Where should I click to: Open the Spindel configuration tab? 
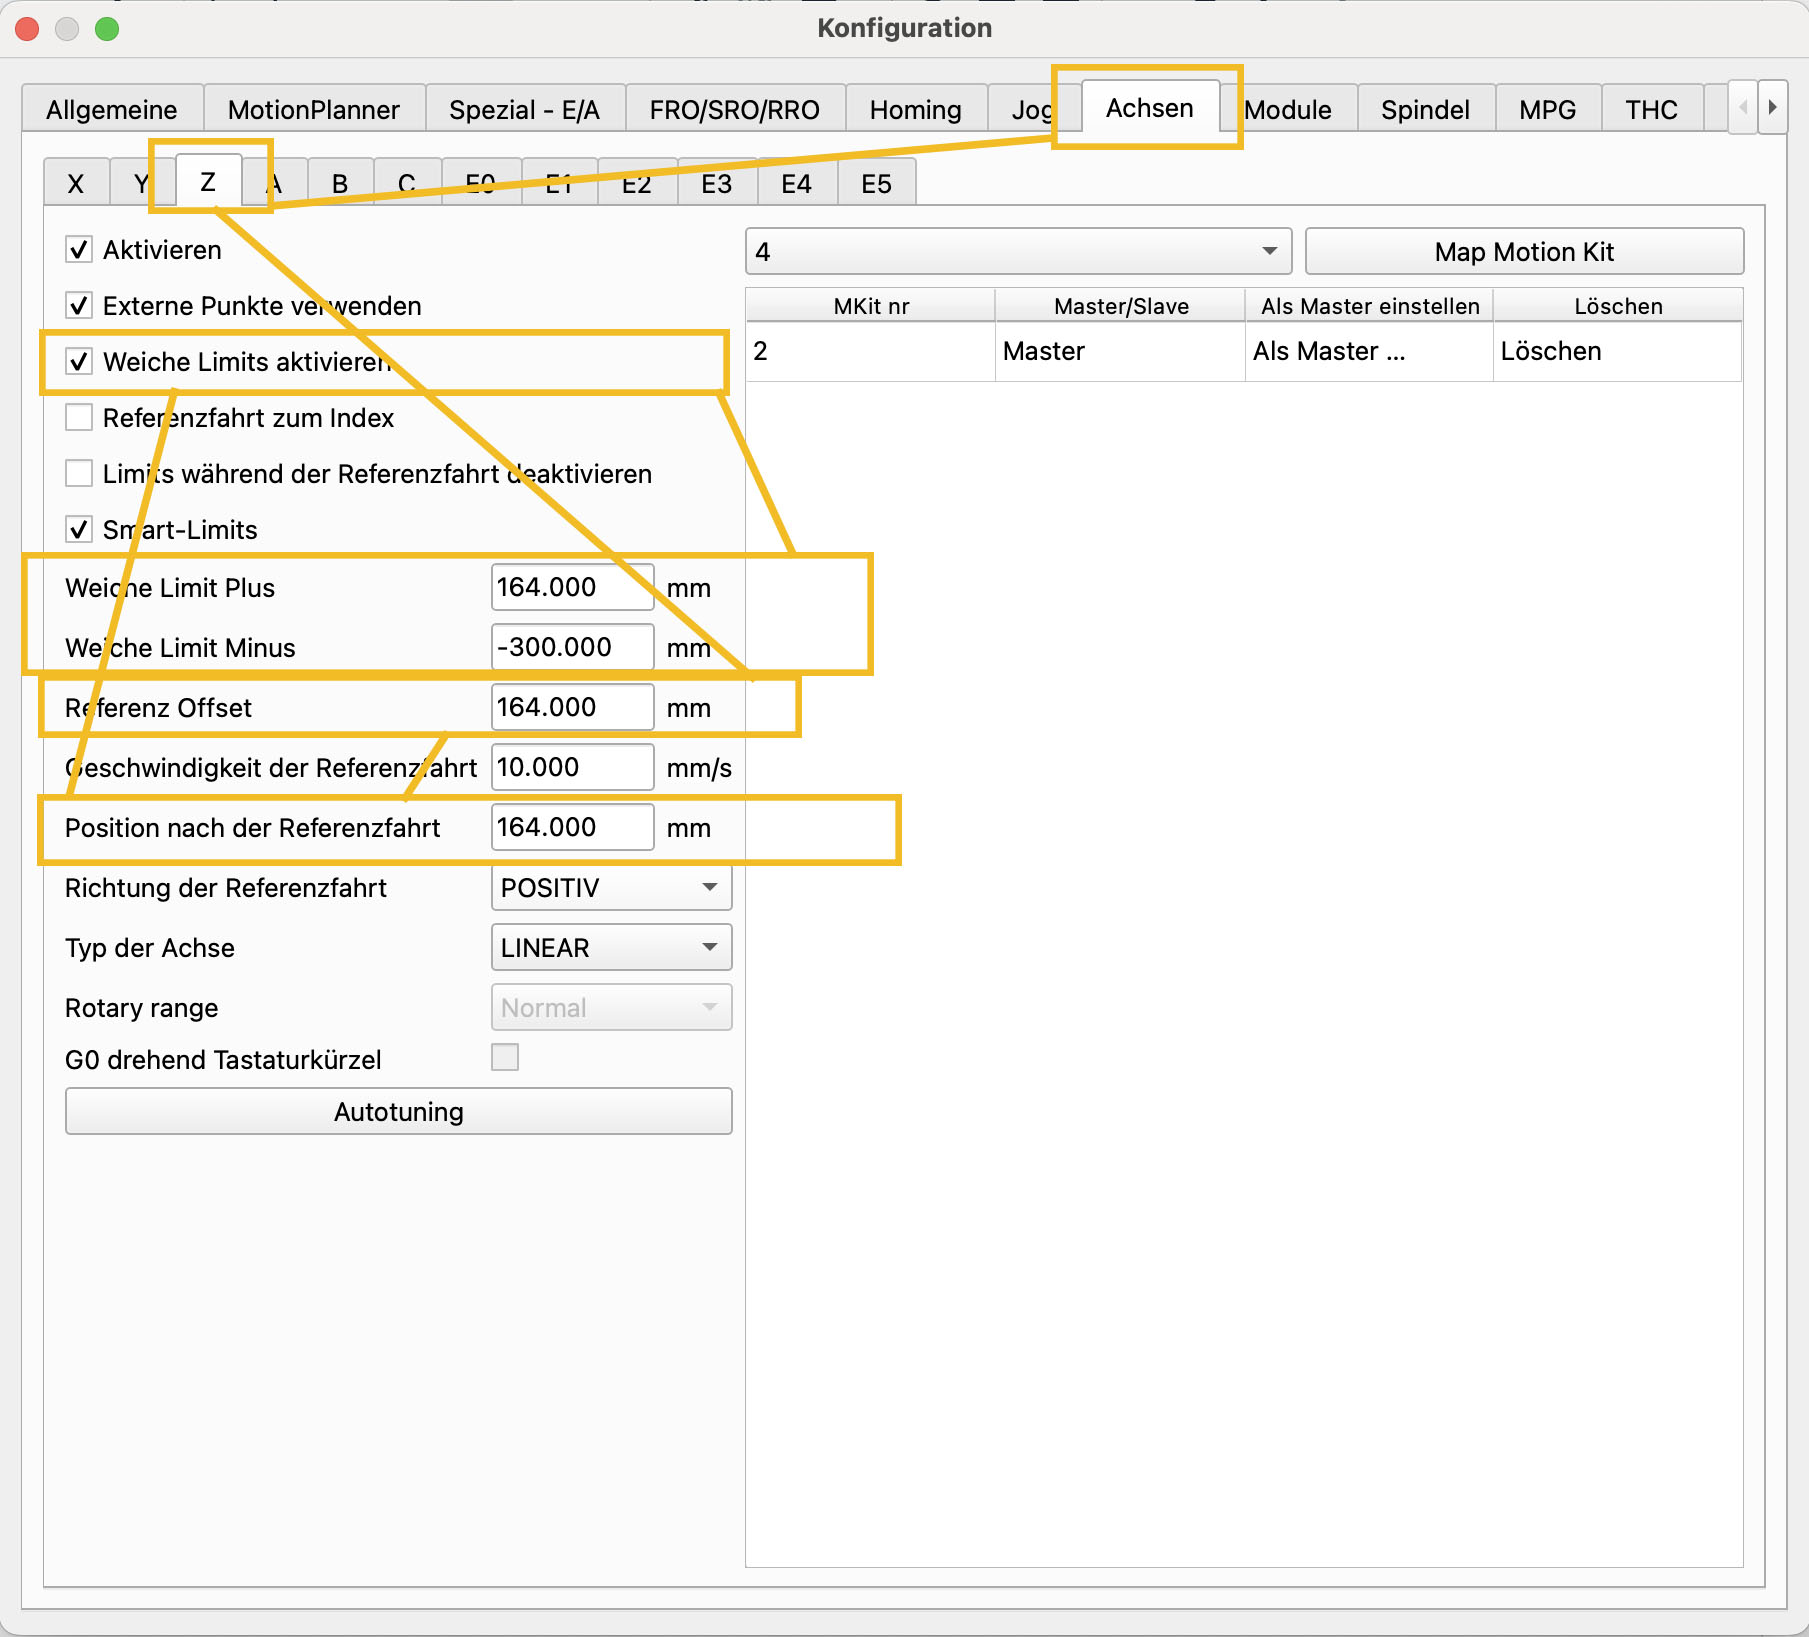pyautogui.click(x=1425, y=110)
